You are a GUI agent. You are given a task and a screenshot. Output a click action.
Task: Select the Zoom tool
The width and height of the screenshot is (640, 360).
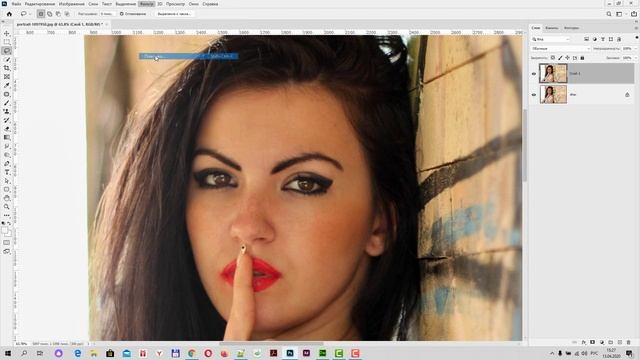[7, 207]
